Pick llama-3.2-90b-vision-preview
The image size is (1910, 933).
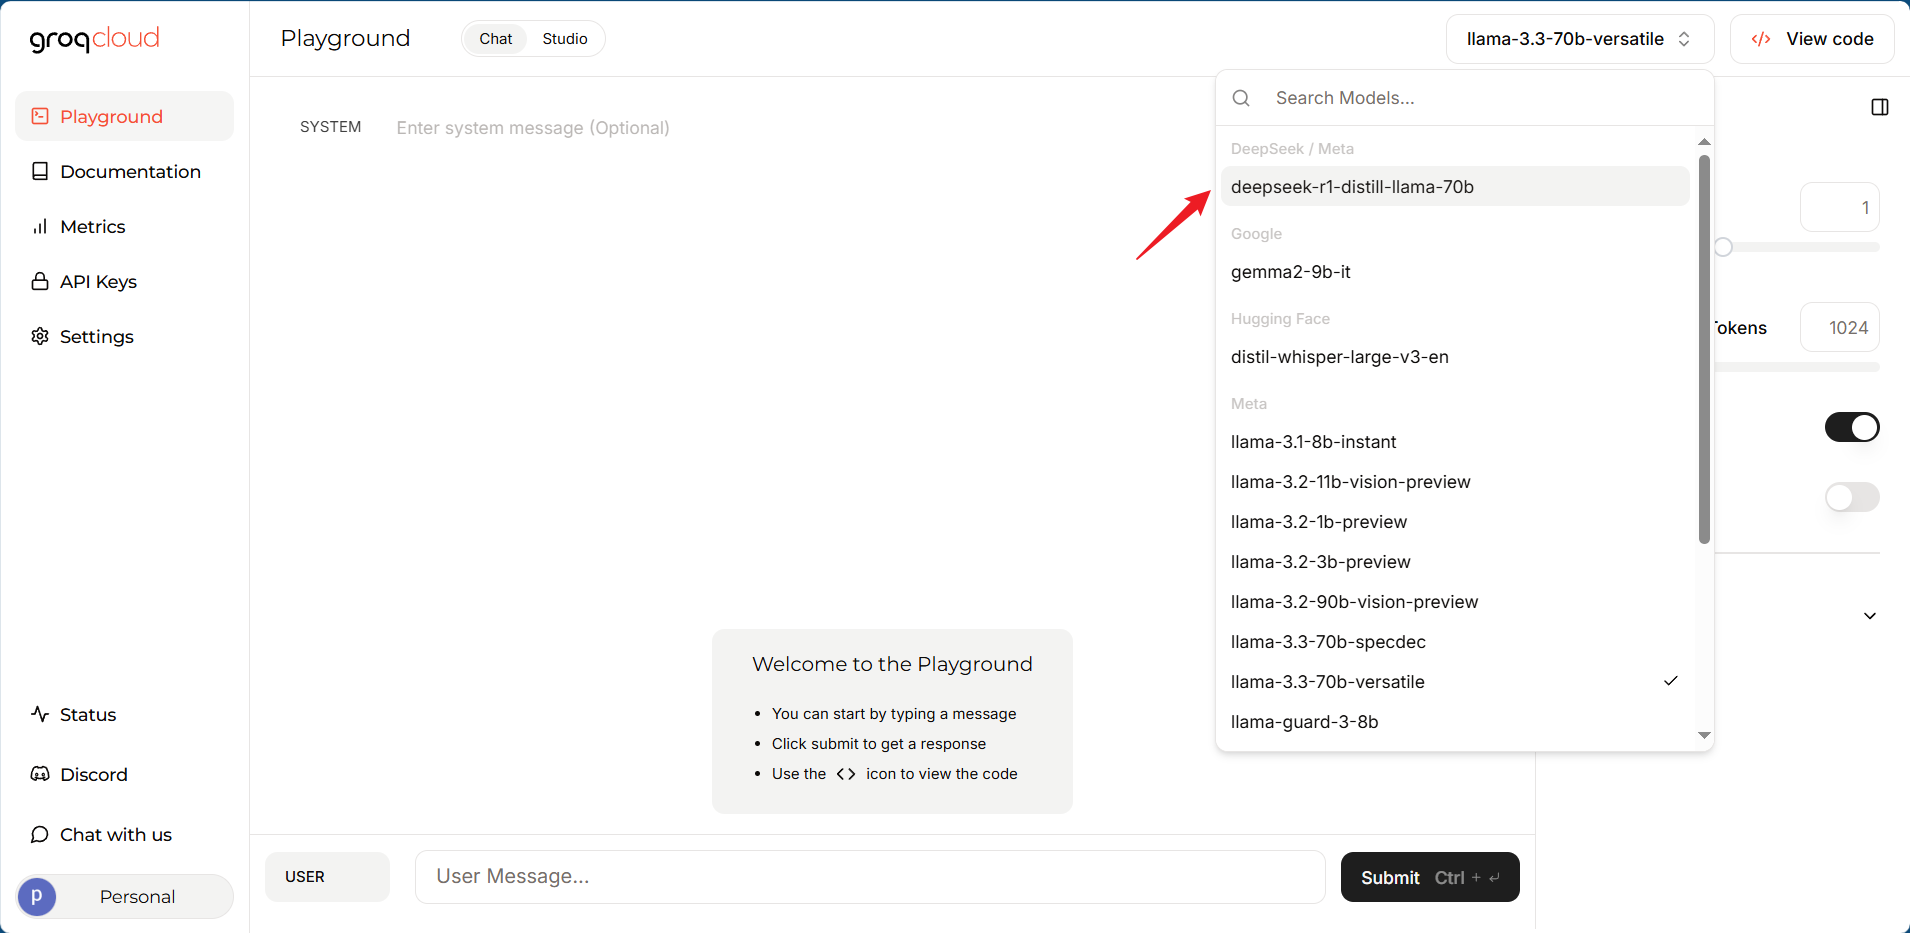[1455, 601]
